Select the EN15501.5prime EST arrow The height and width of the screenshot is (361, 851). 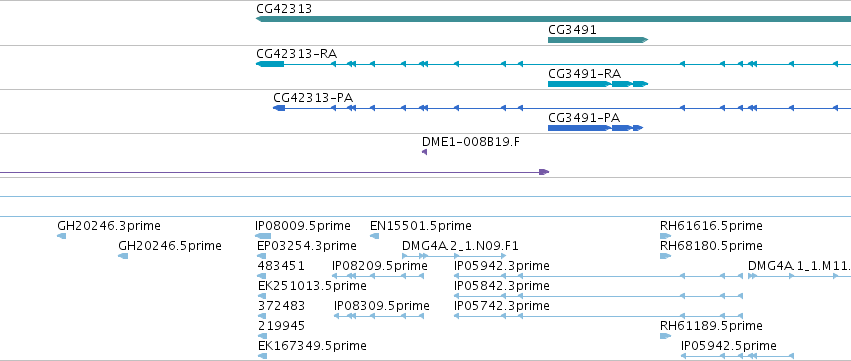[x=374, y=236]
